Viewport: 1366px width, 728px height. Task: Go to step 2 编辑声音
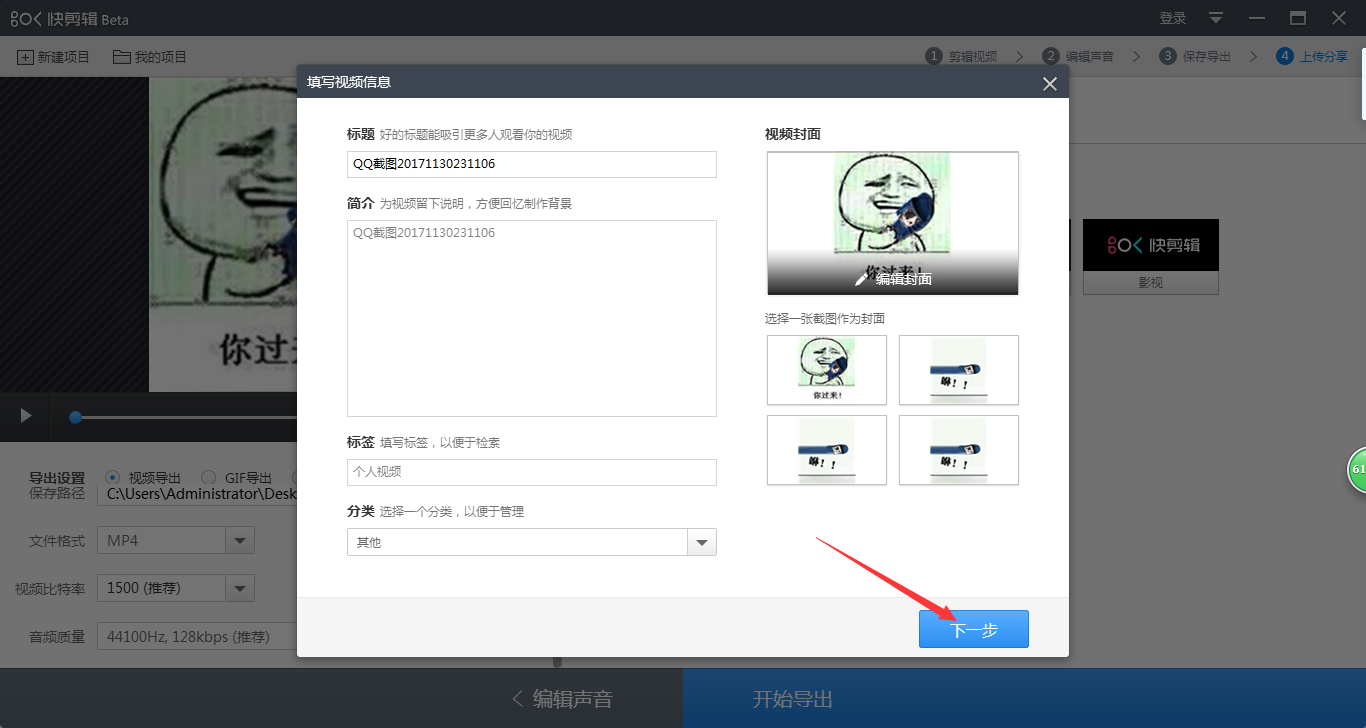point(1078,56)
